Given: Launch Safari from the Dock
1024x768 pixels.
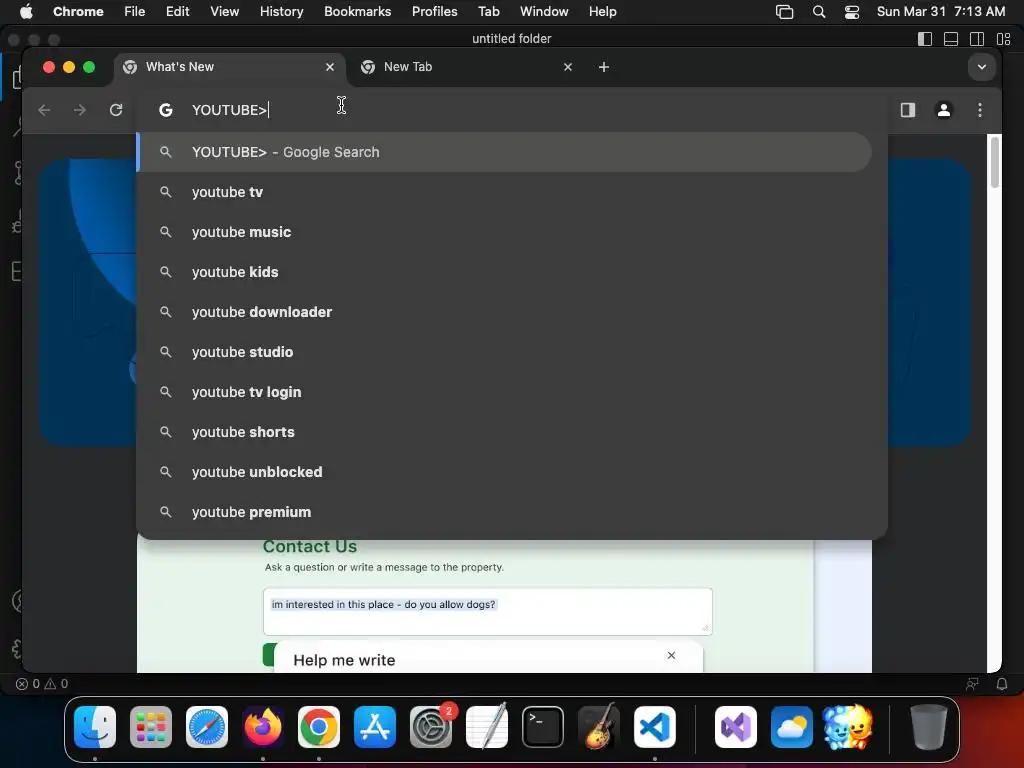Looking at the screenshot, I should coord(207,727).
